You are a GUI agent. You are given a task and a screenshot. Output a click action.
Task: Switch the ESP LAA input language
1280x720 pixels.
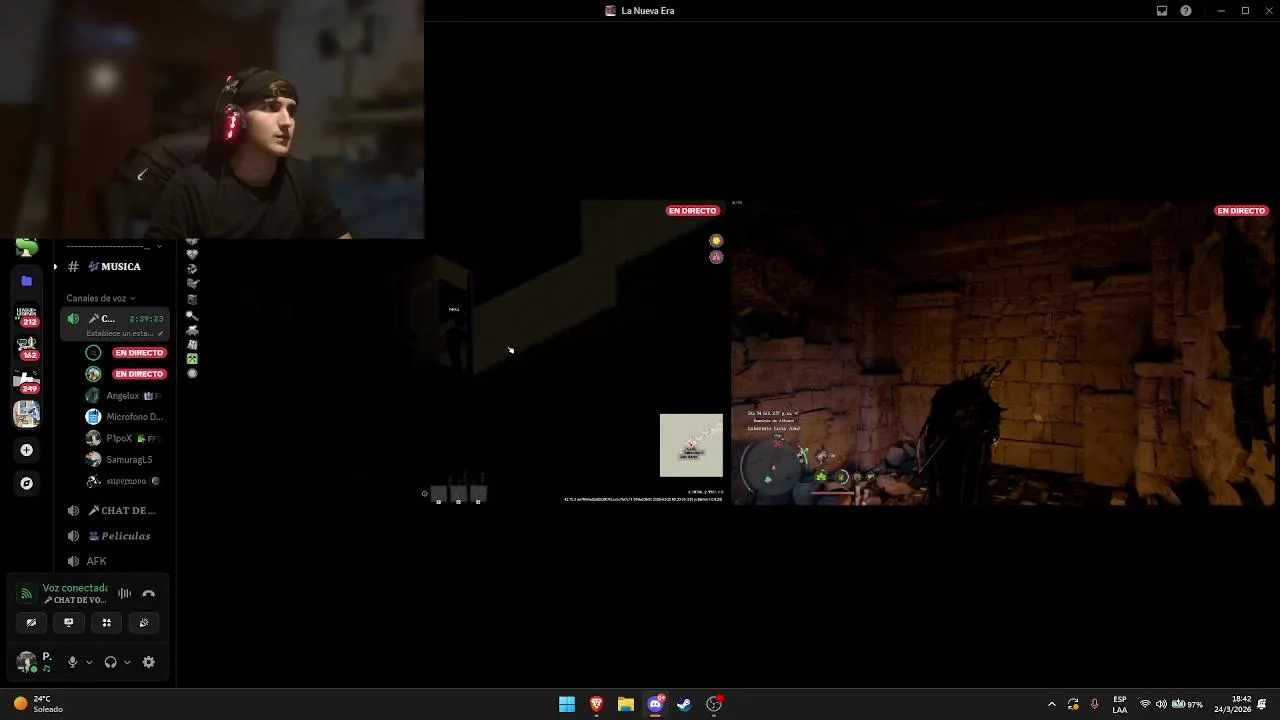click(1120, 704)
